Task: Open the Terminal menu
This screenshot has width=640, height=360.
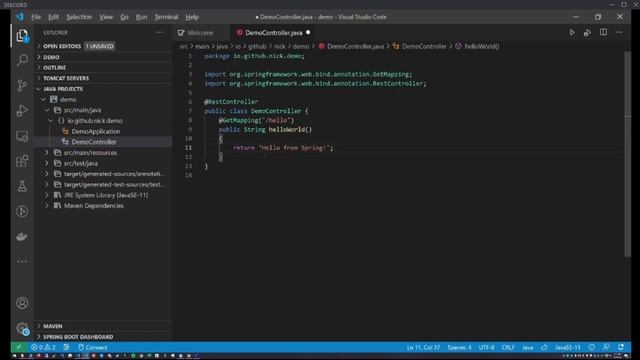Action: [166, 17]
